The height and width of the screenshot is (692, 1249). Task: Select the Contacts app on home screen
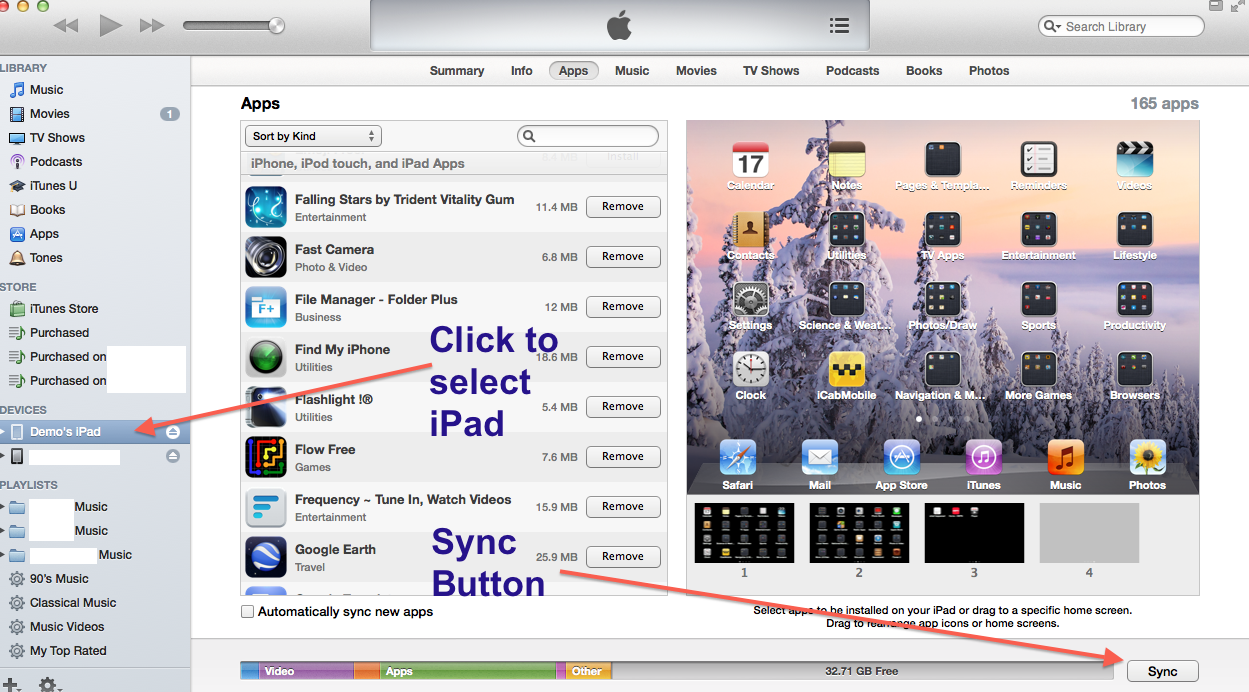coord(750,230)
